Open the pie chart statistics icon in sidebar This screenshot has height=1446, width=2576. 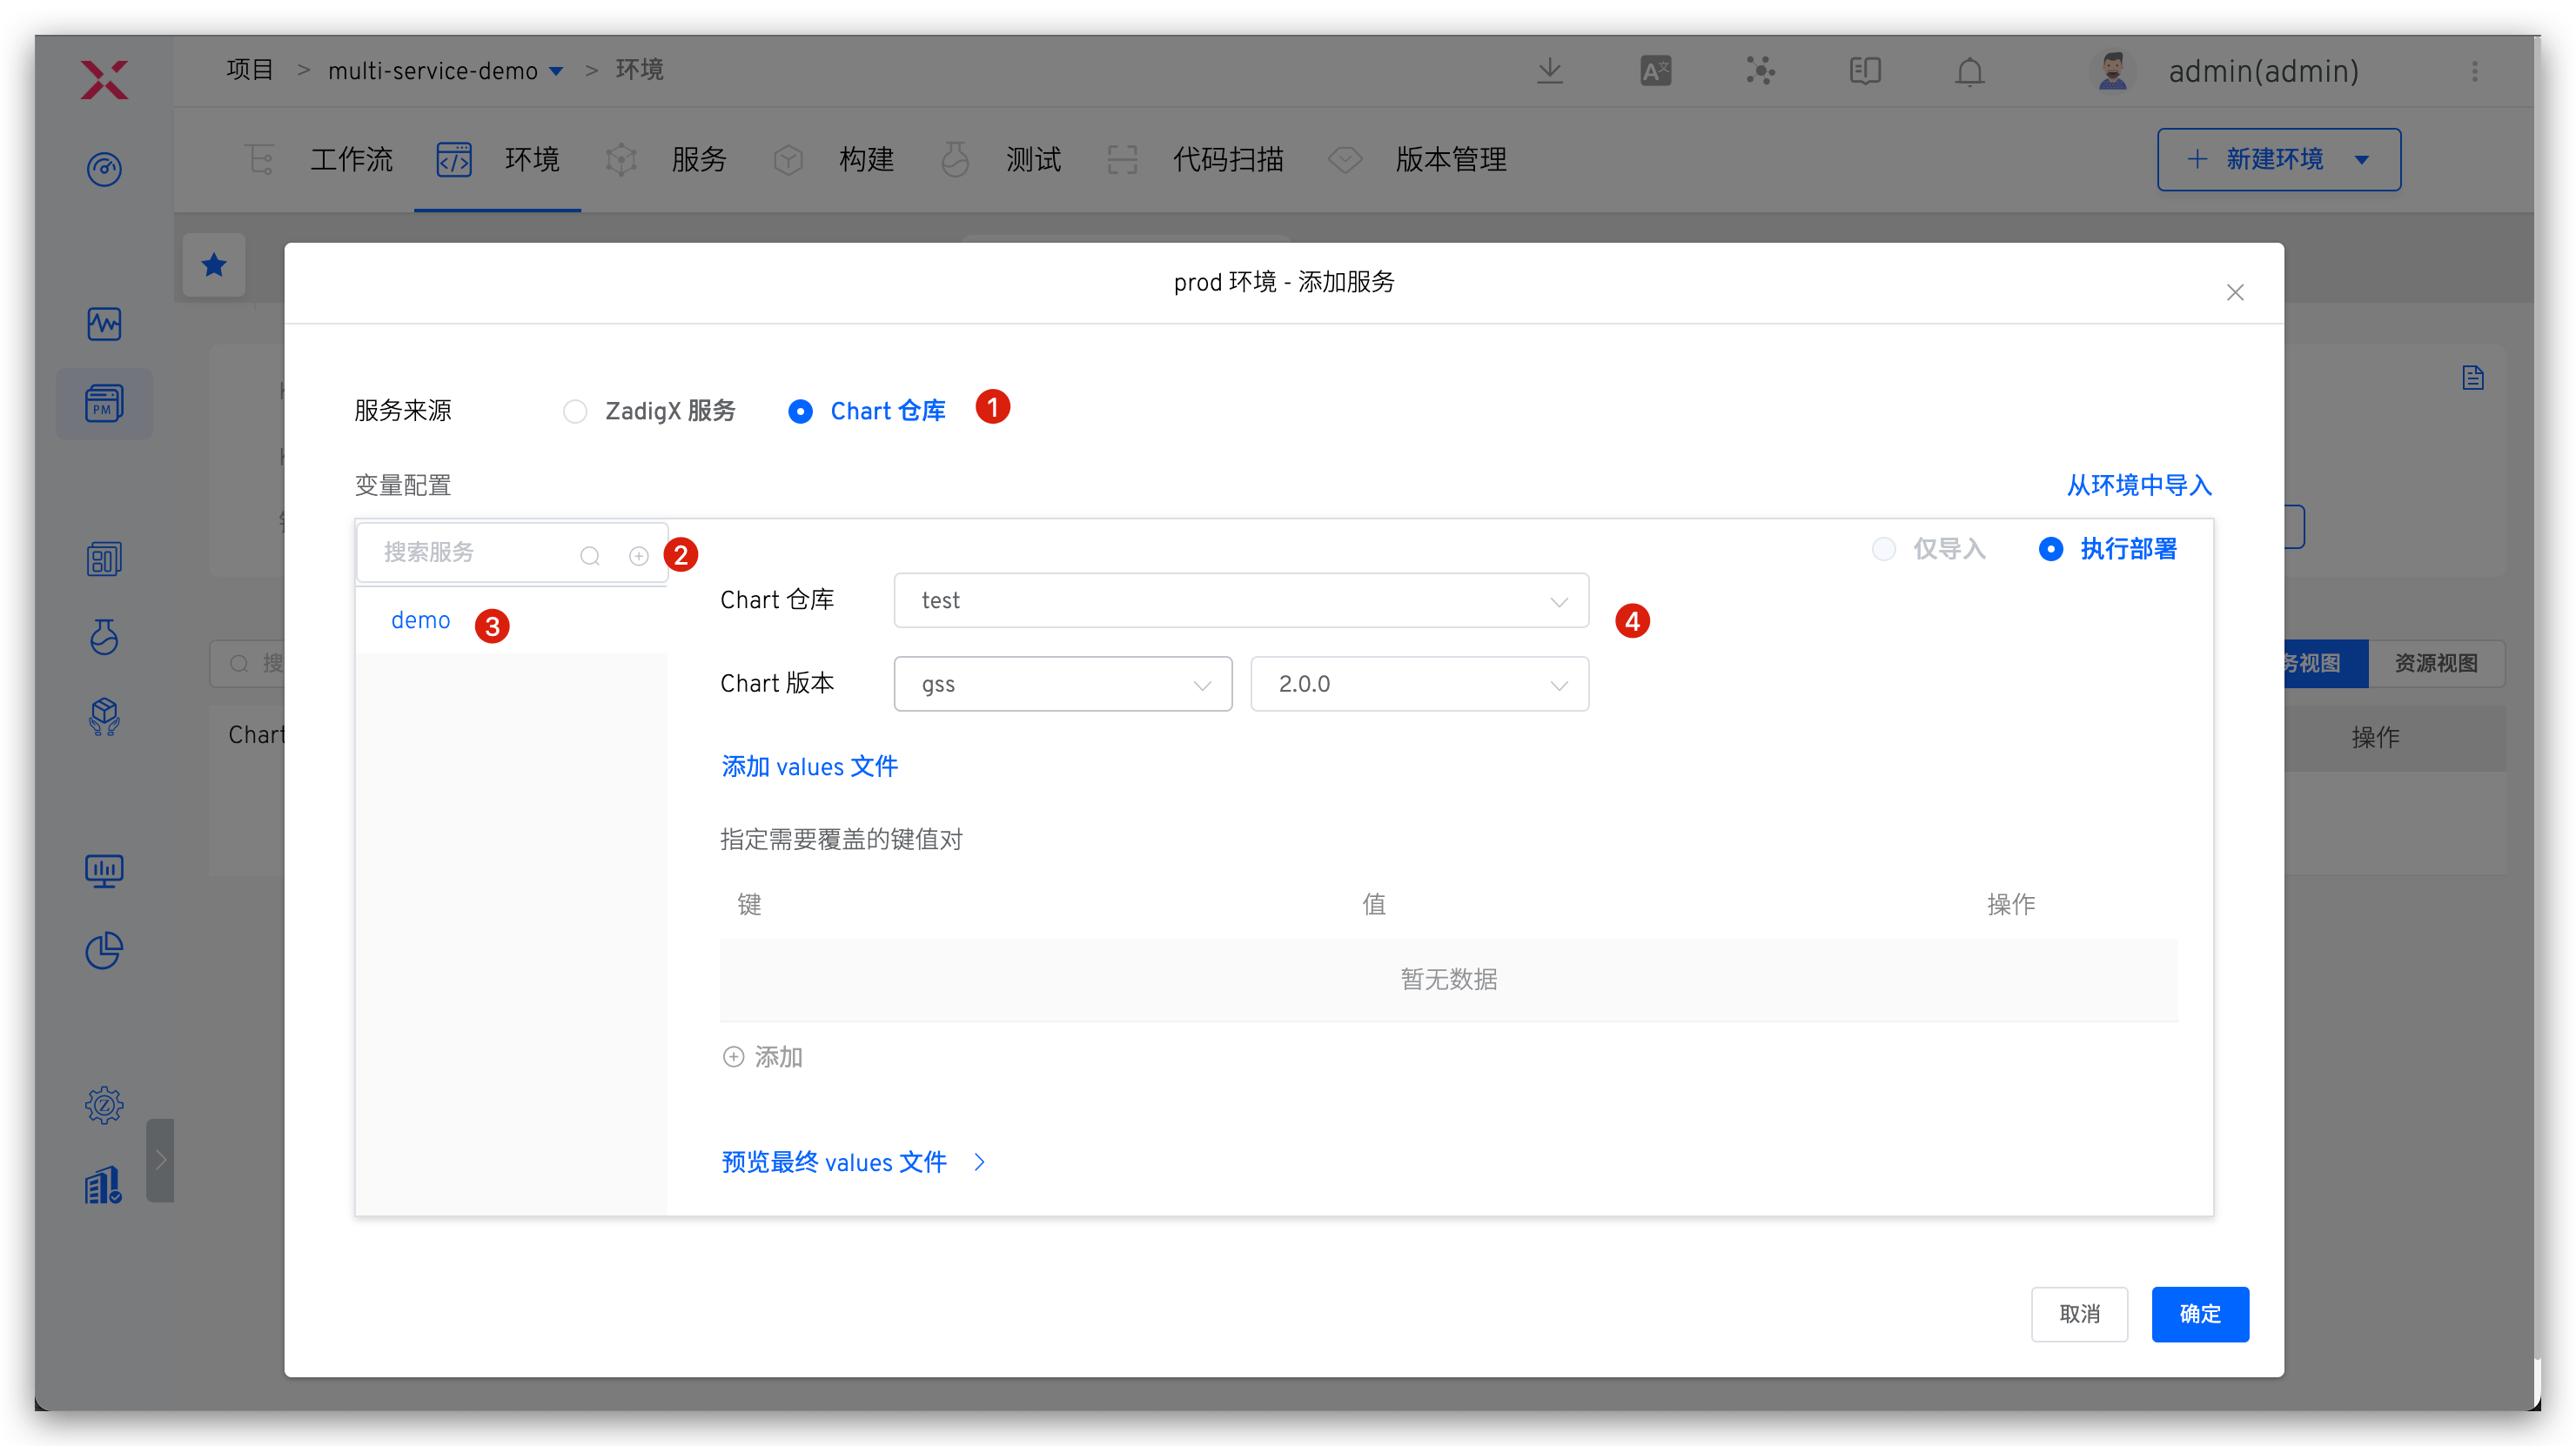coord(104,950)
